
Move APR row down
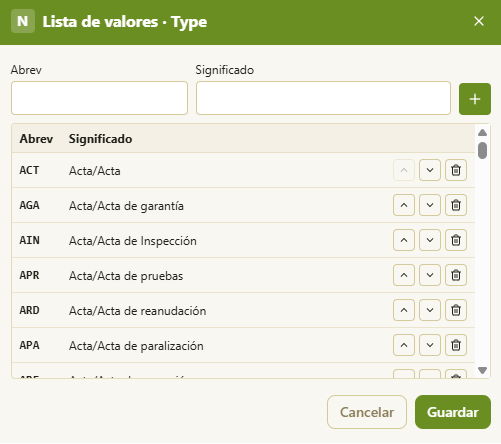430,275
